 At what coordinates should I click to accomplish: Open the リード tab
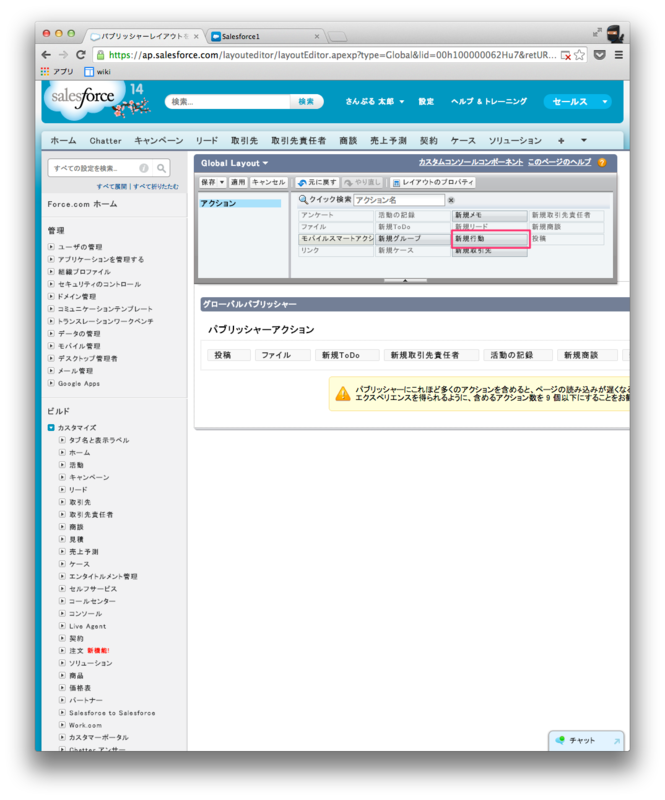pos(207,140)
